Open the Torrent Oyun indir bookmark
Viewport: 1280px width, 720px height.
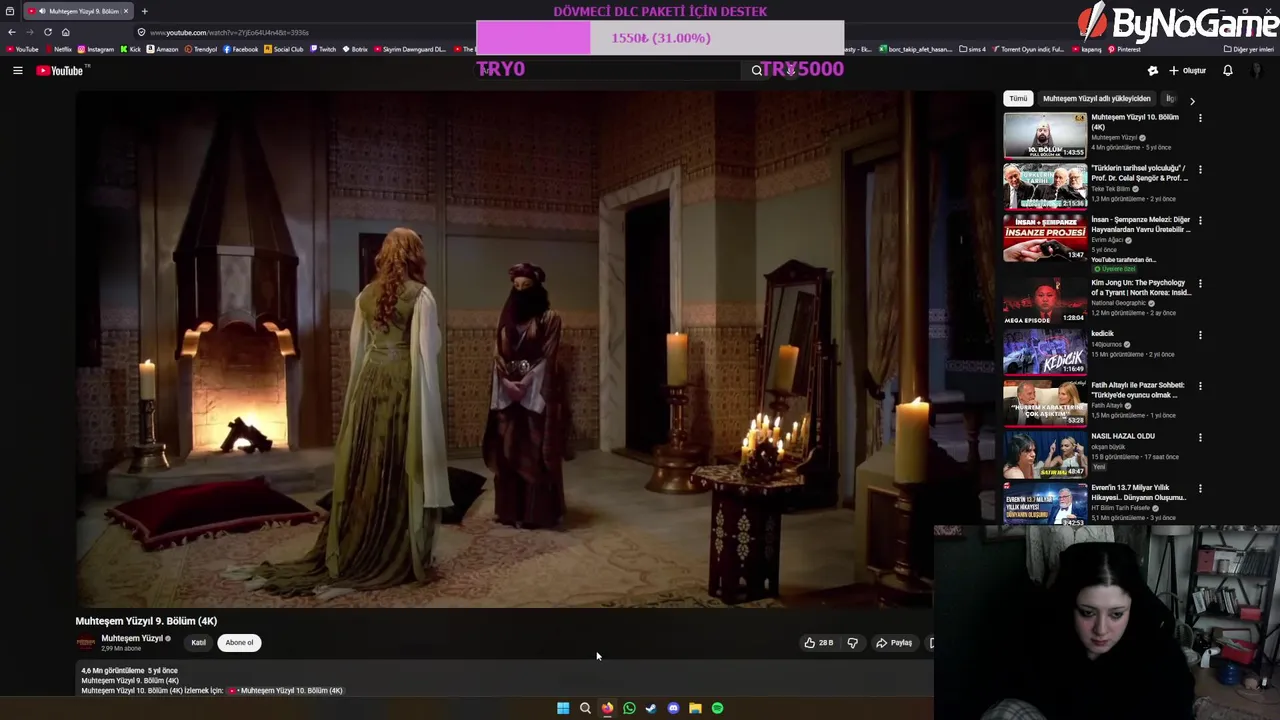(1030, 49)
